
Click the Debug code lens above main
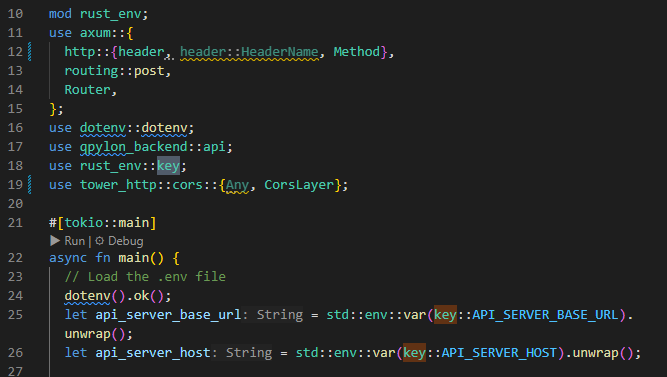(125, 241)
